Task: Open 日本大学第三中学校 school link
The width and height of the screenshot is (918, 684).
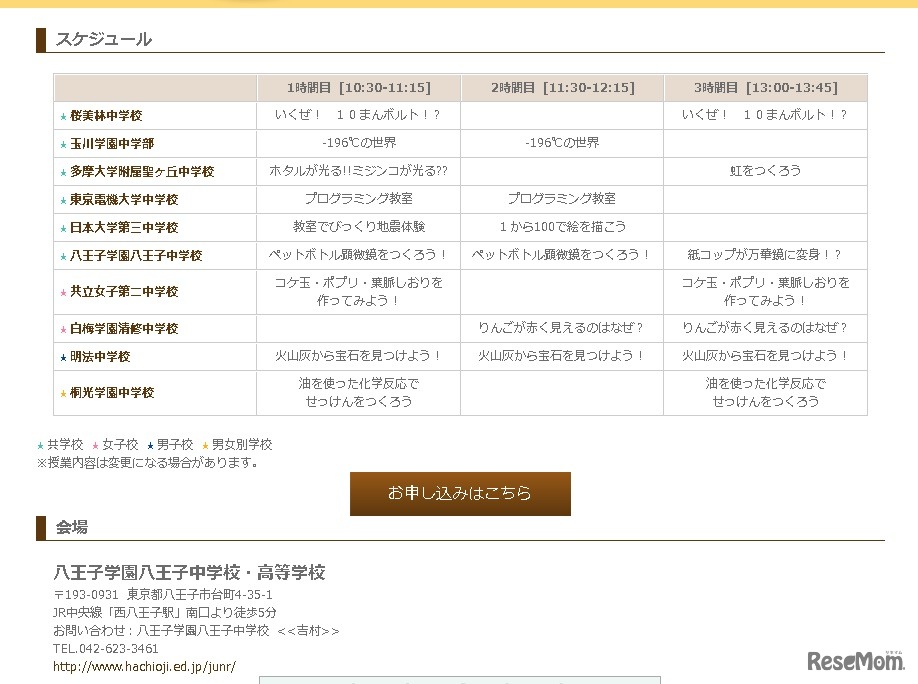Action: coord(124,228)
